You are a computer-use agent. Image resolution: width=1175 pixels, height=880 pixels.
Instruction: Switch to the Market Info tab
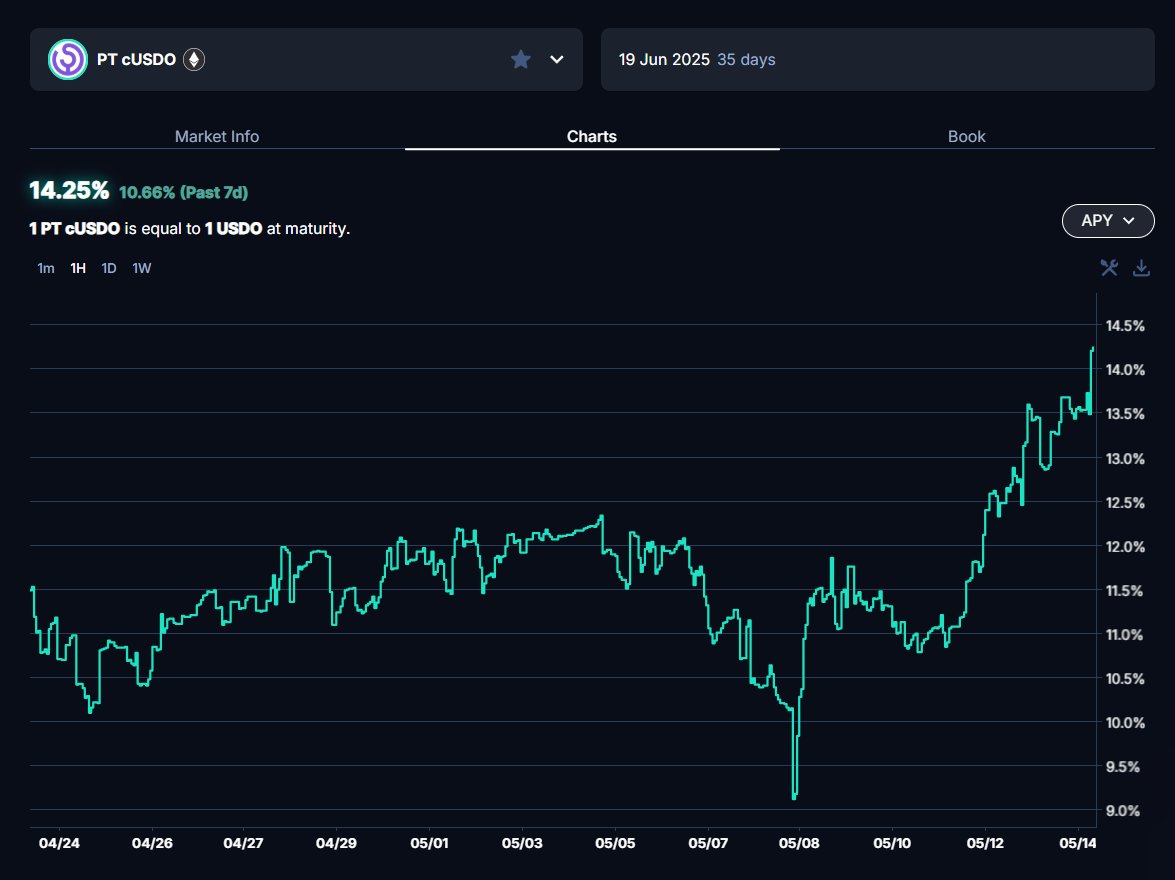[x=217, y=136]
